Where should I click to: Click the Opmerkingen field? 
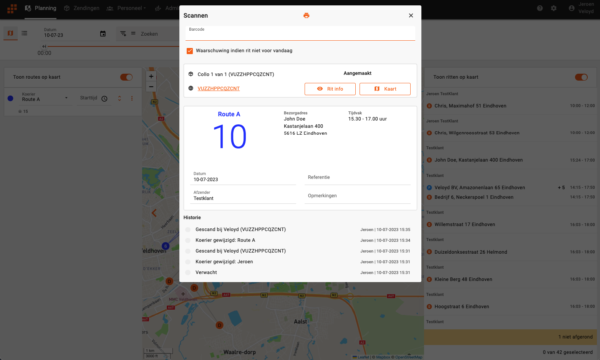(357, 196)
